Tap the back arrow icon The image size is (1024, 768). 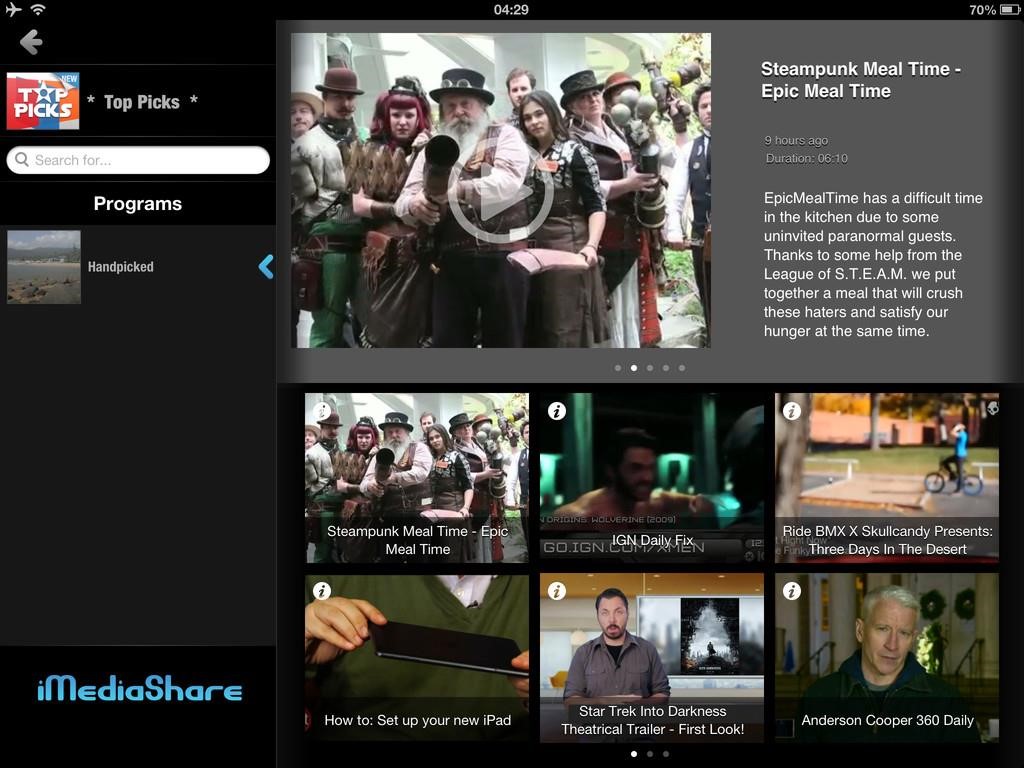(31, 42)
